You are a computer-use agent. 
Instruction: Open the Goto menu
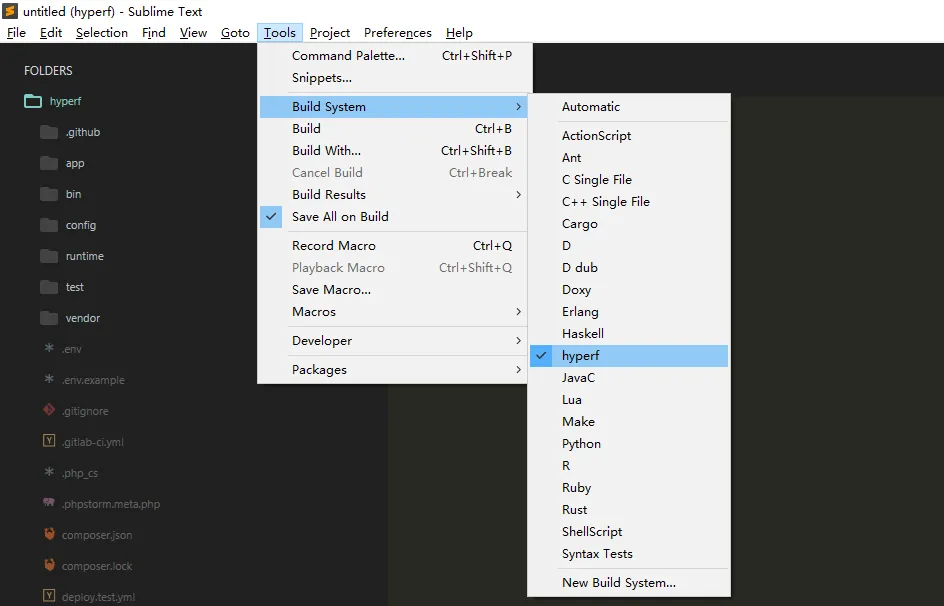coord(235,32)
